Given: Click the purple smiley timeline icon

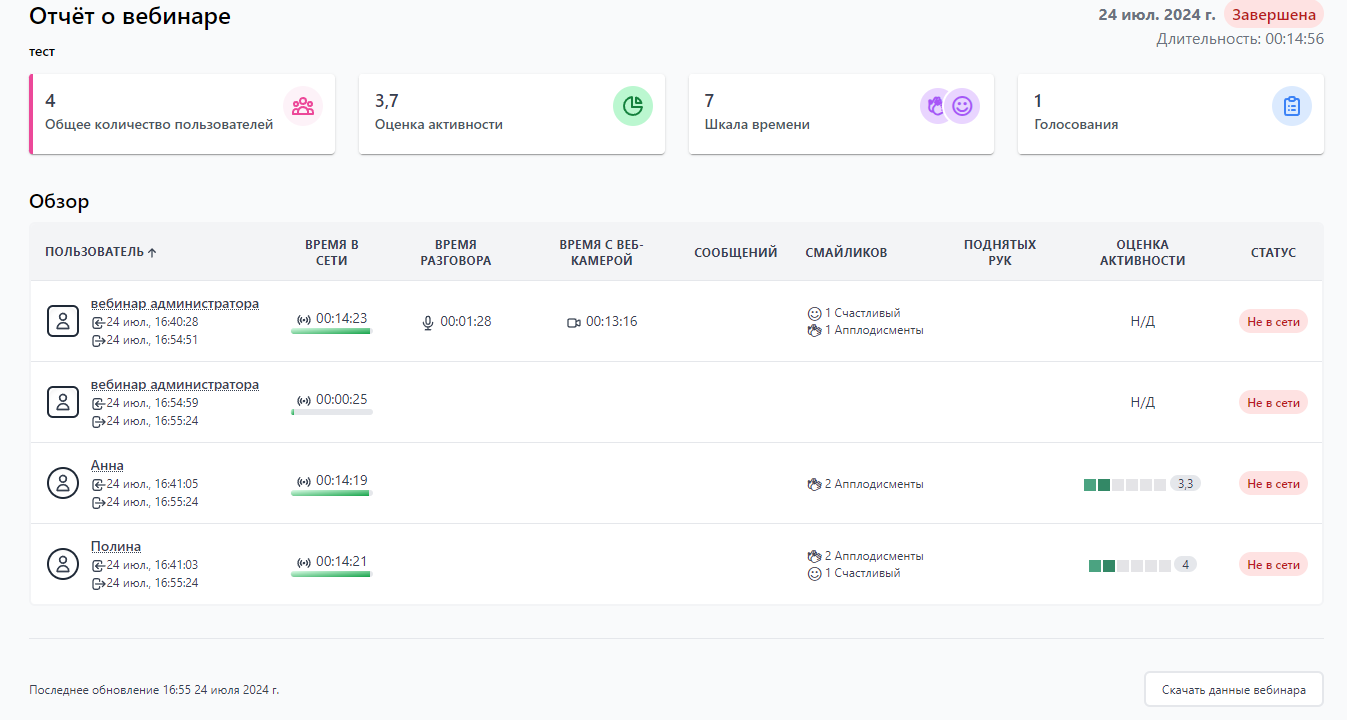Looking at the screenshot, I should coord(962,106).
